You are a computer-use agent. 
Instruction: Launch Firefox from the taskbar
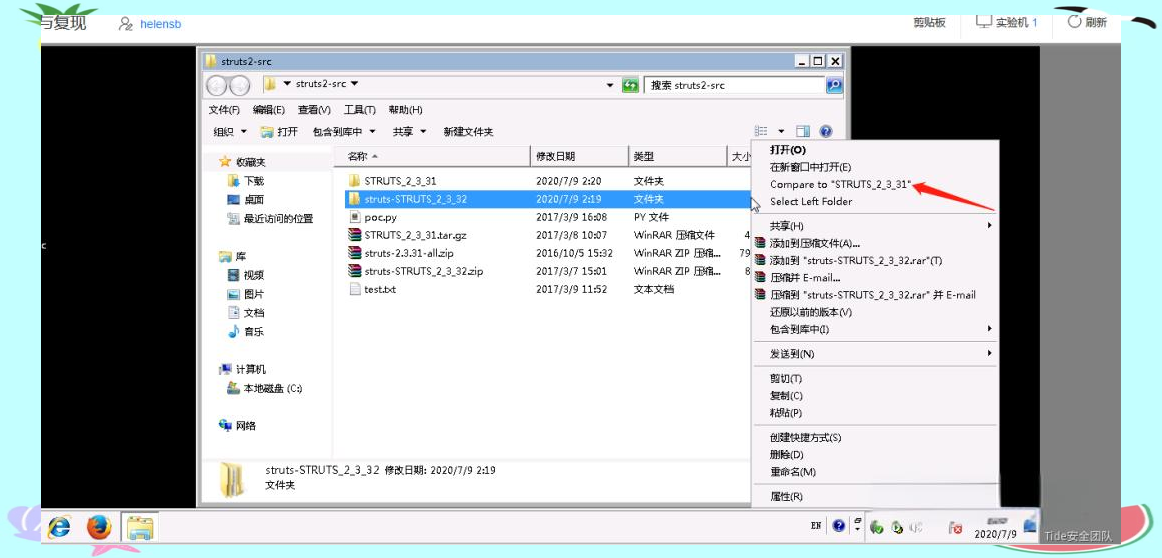click(x=99, y=528)
